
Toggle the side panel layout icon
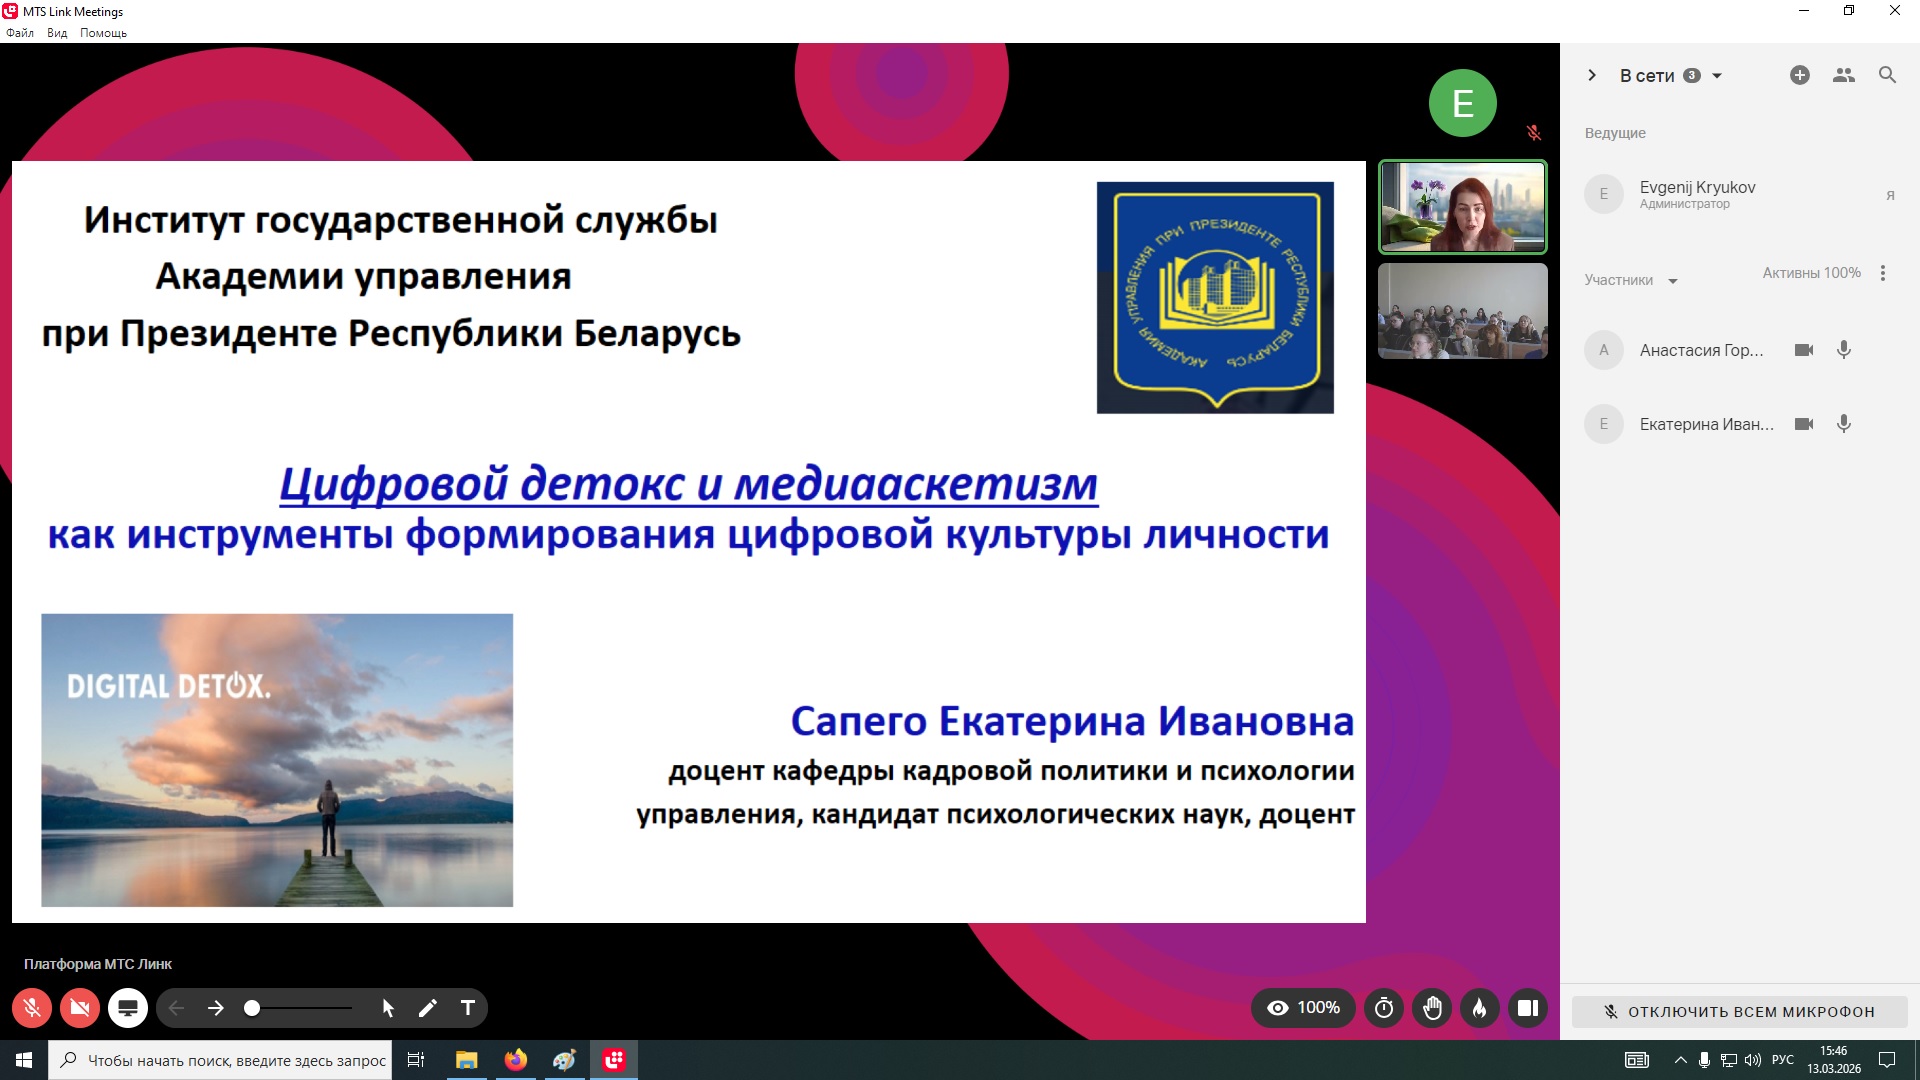point(1527,1008)
